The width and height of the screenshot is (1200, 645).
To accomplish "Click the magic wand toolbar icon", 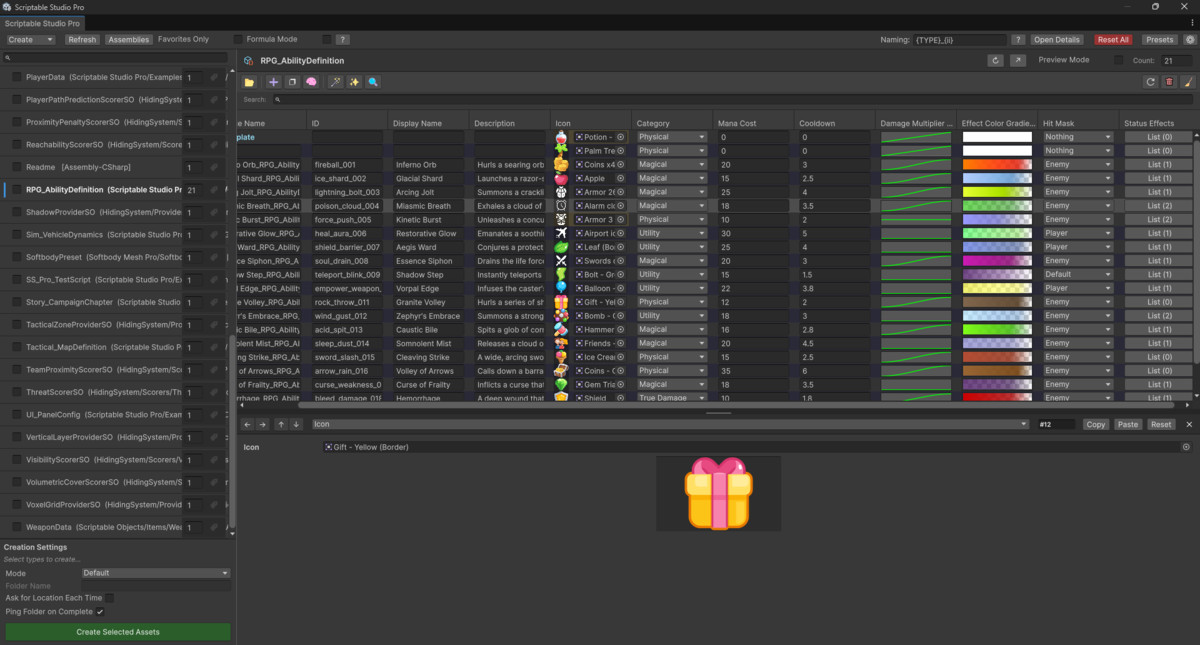I will click(334, 82).
